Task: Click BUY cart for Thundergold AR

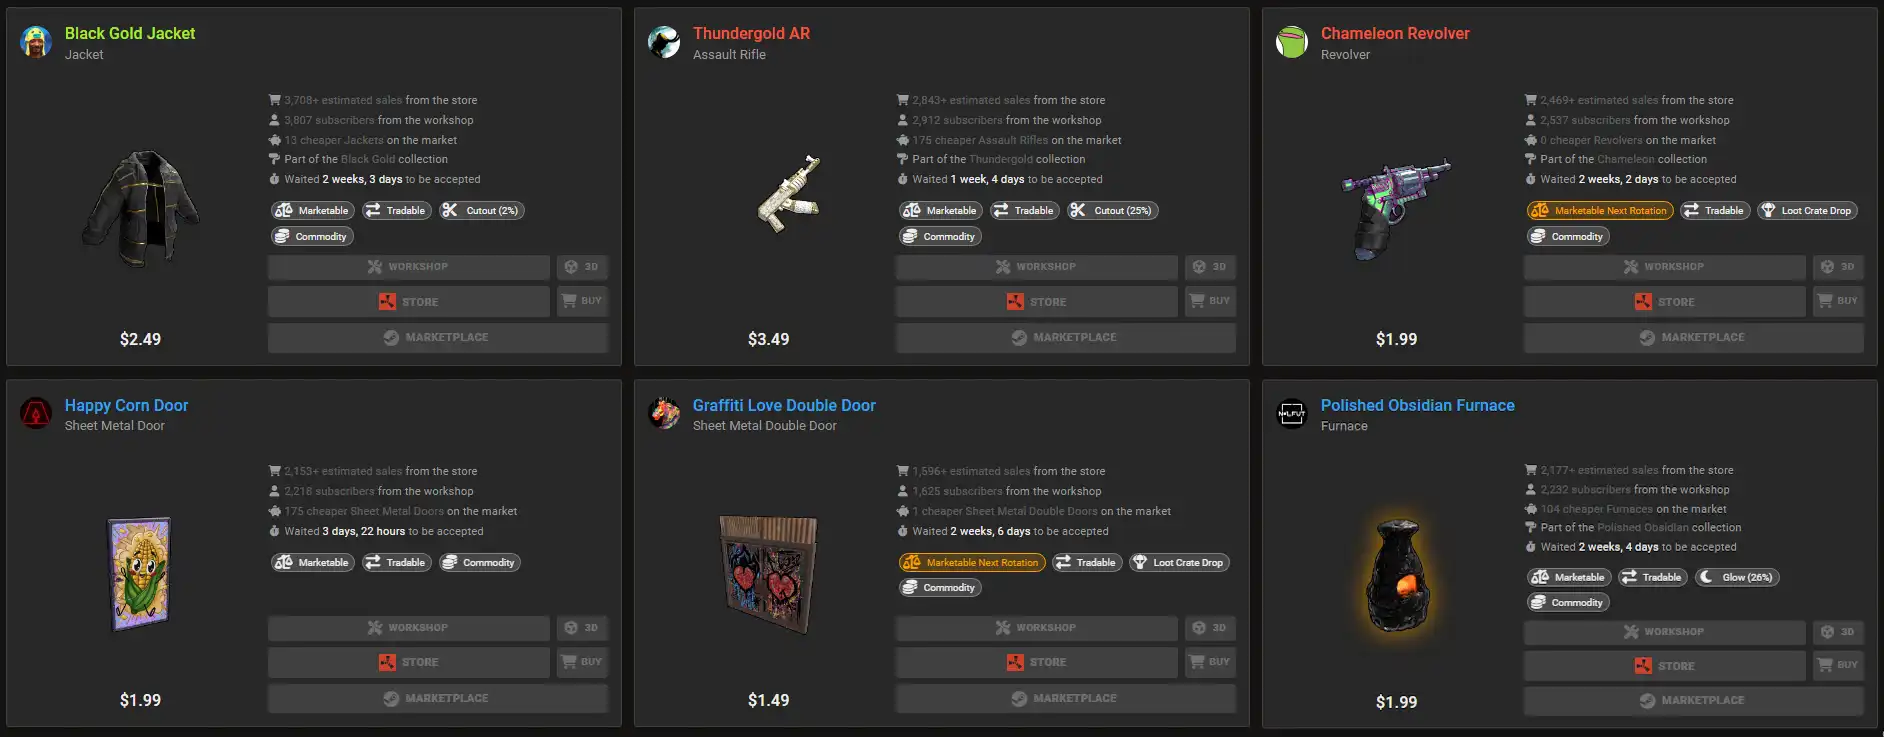Action: pos(1210,301)
